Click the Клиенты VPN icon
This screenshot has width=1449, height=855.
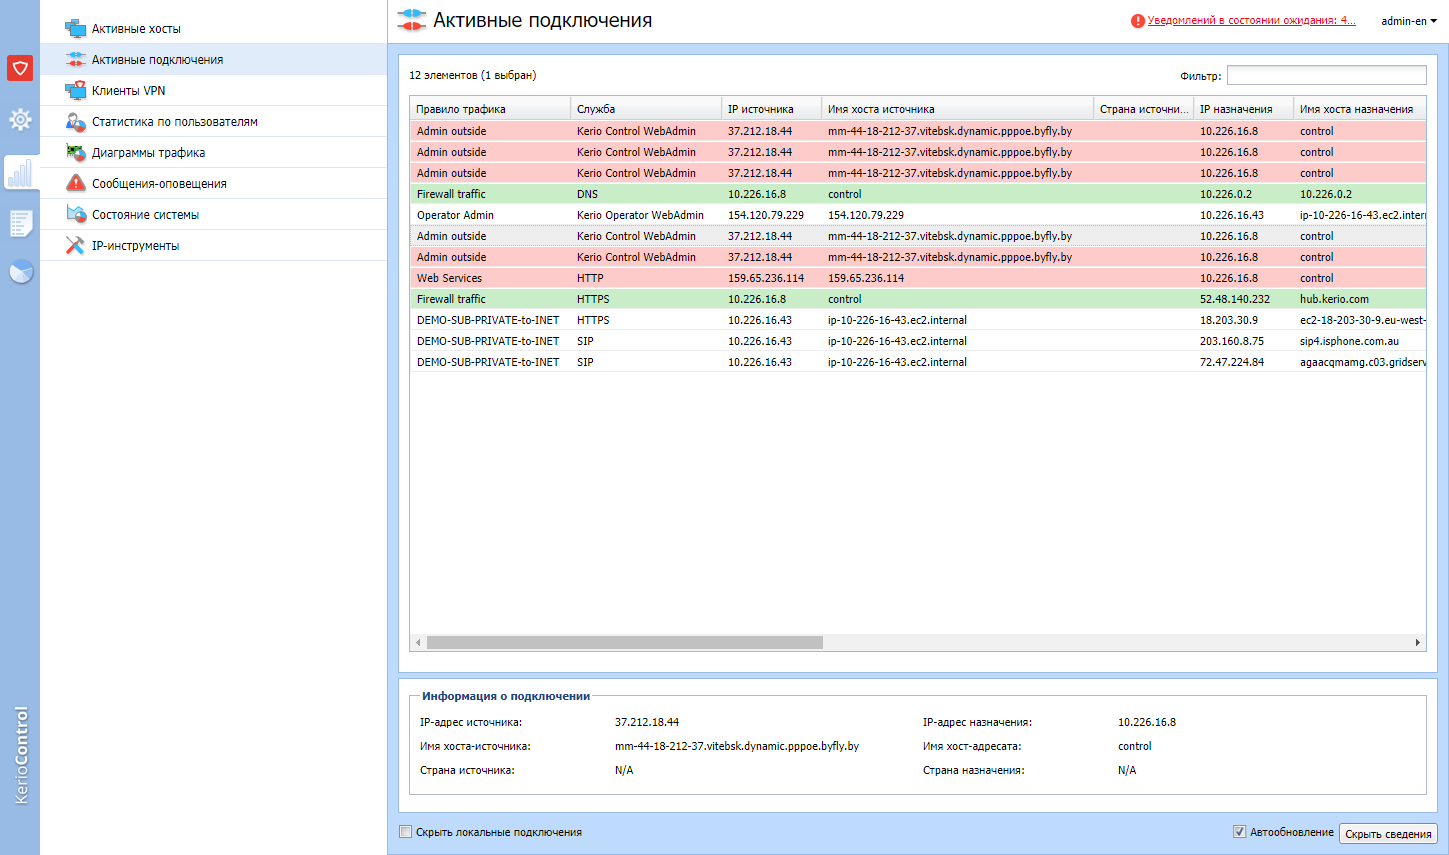click(76, 91)
